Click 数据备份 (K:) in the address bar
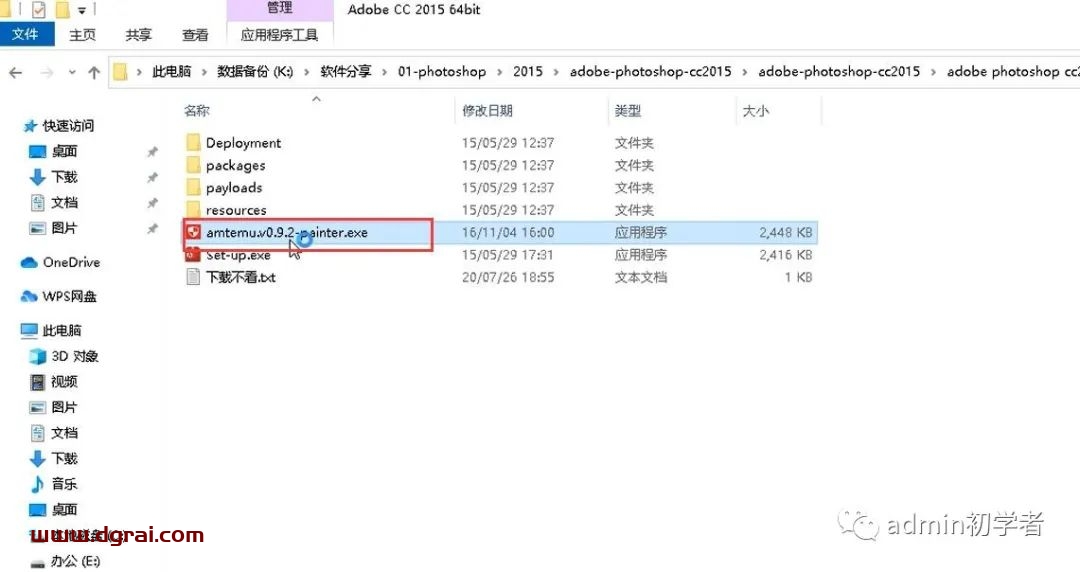Image resolution: width=1080 pixels, height=572 pixels. [x=255, y=72]
